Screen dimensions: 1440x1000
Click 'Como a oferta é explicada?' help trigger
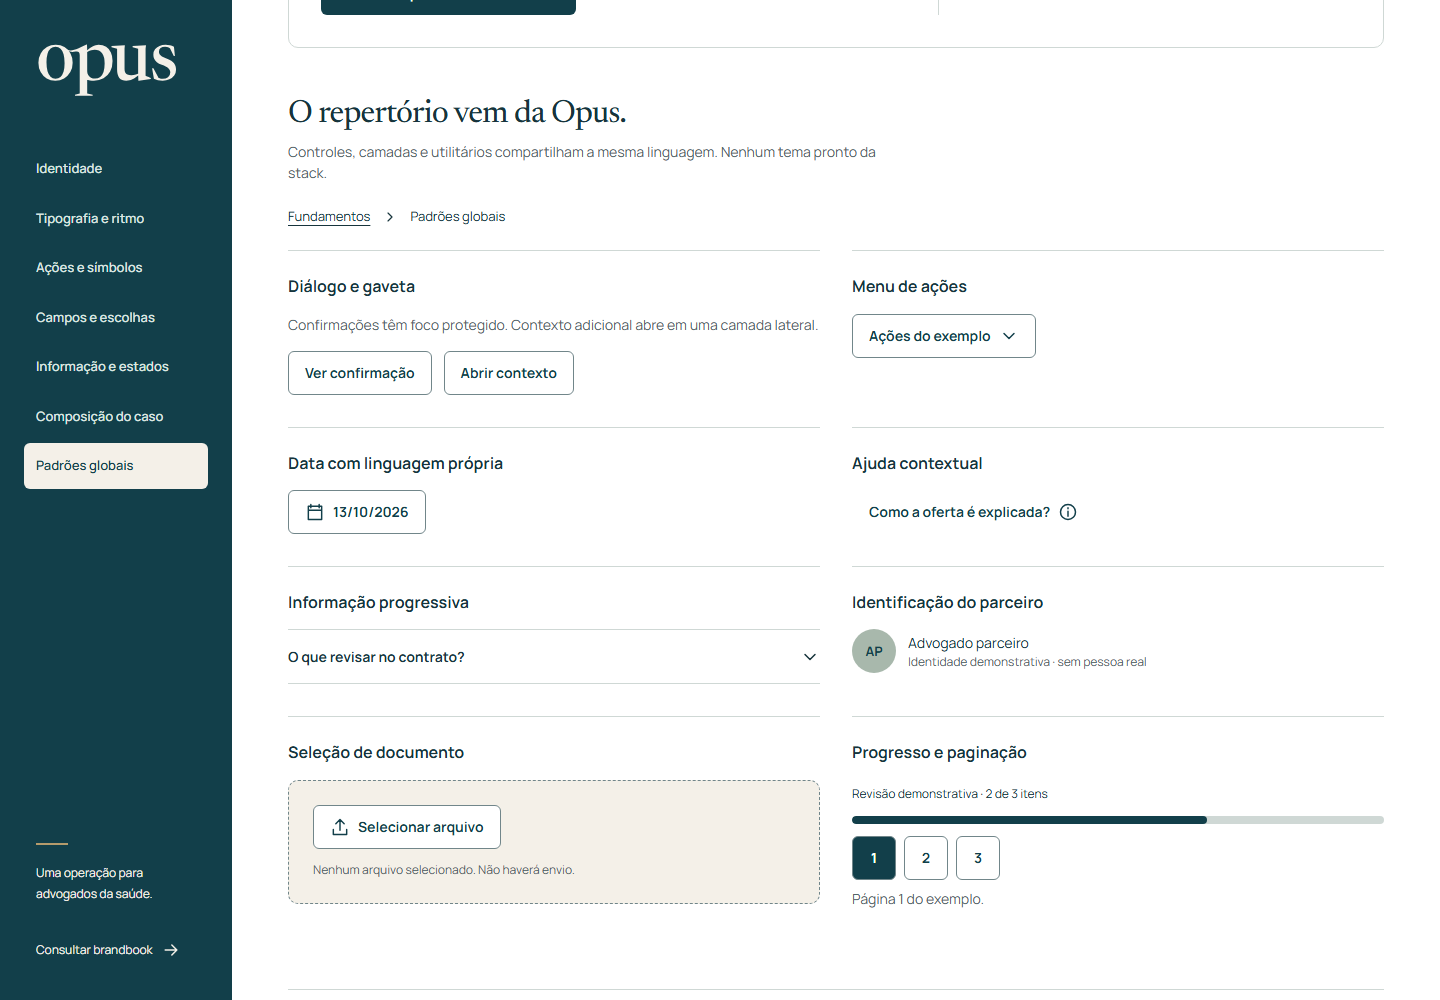[x=972, y=512]
